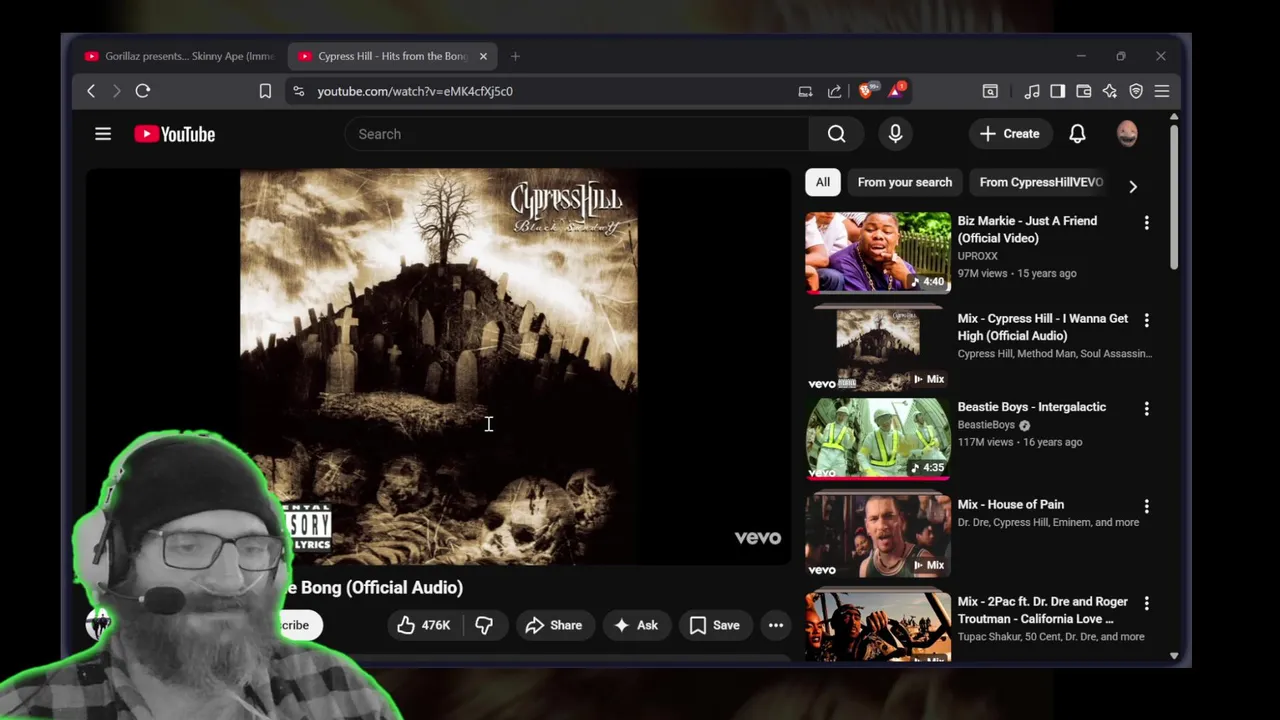Open Biz Markie video thumbnail

(x=878, y=252)
